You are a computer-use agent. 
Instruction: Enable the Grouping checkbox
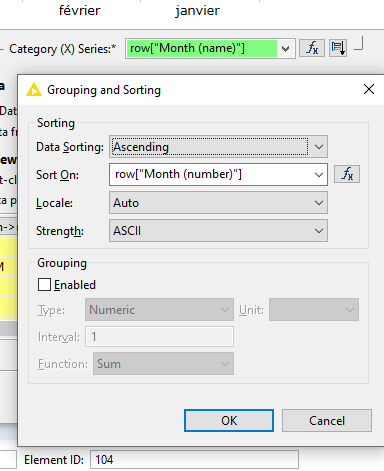pos(44,285)
